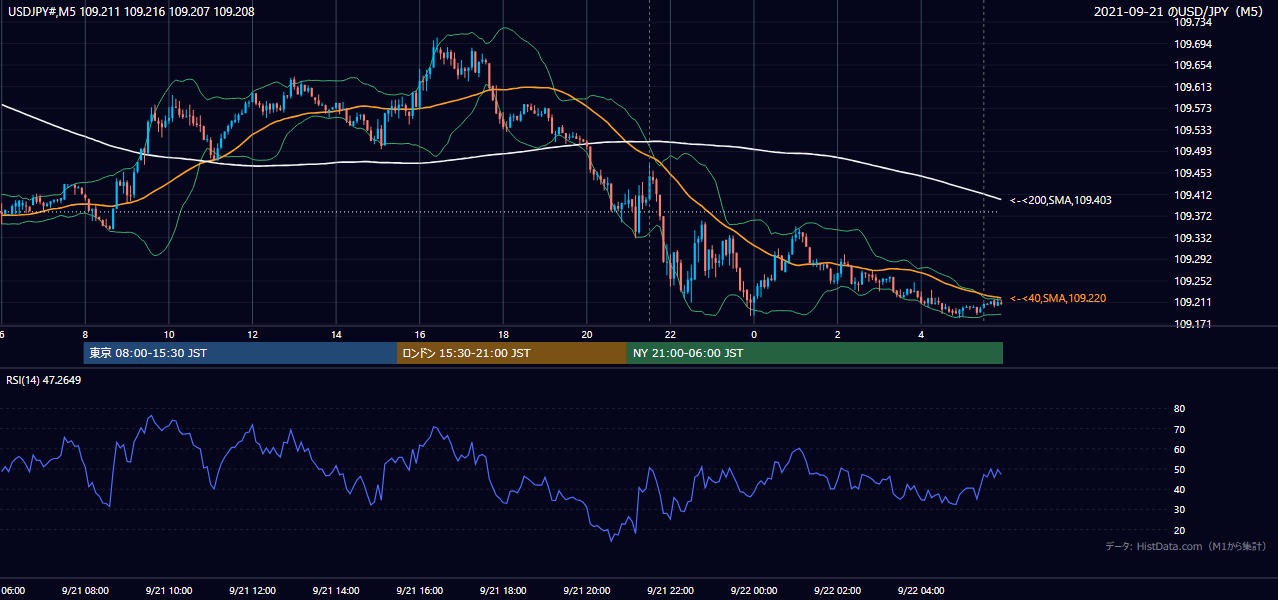Select the 東京 08:00-15:30 JST session bar
The width and height of the screenshot is (1278, 600).
pyautogui.click(x=240, y=353)
